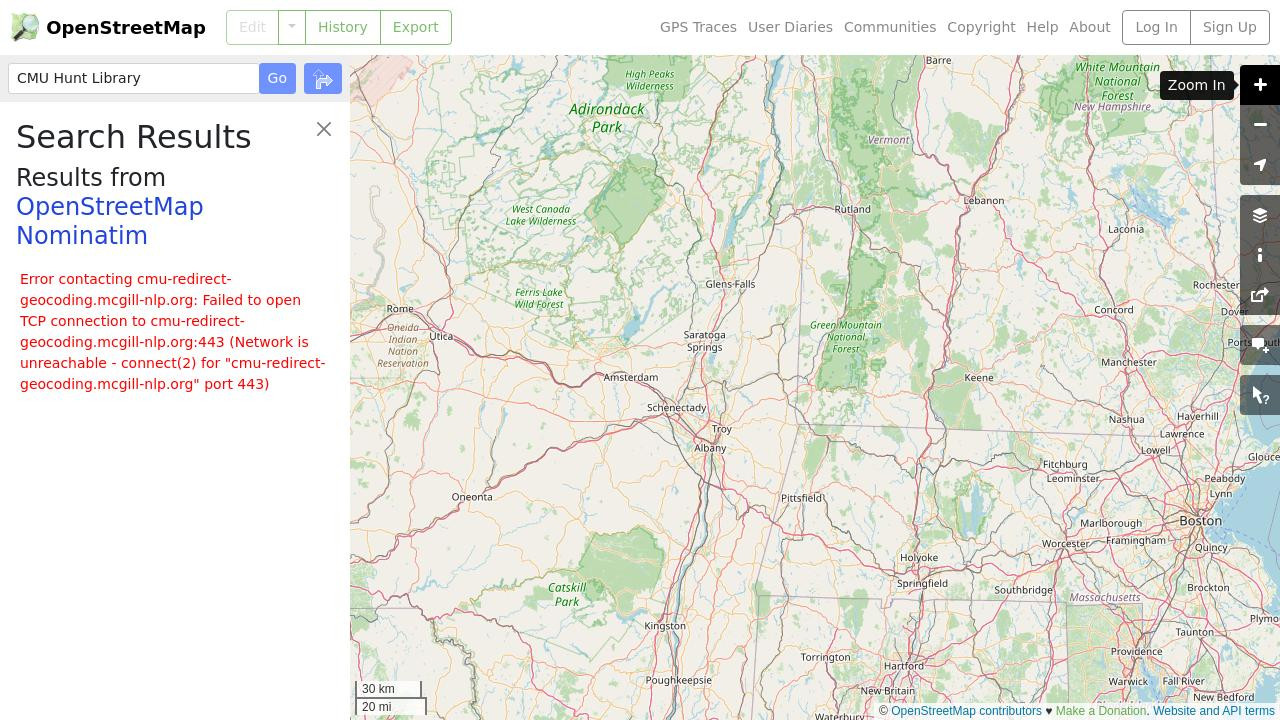Open the Share map panel
This screenshot has height=720, width=1280.
[x=1260, y=296]
